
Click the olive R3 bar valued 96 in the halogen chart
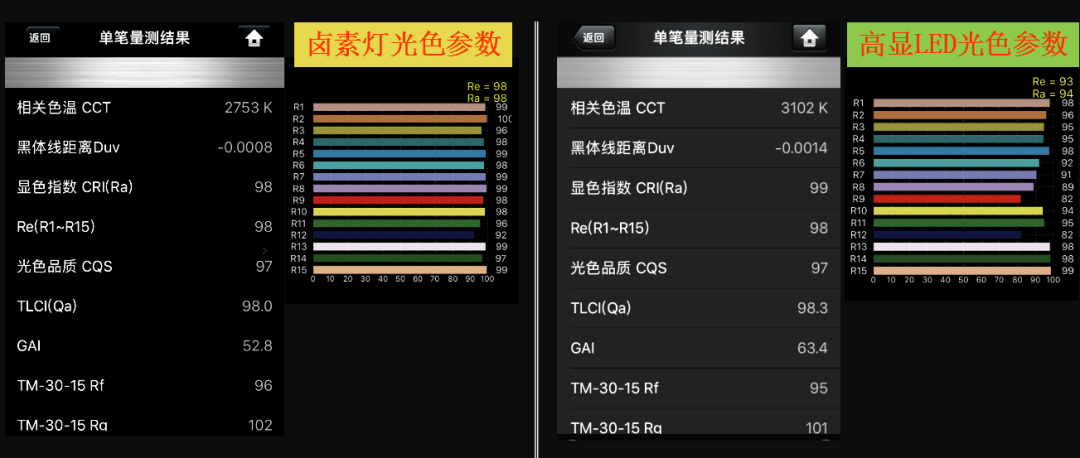pos(397,130)
